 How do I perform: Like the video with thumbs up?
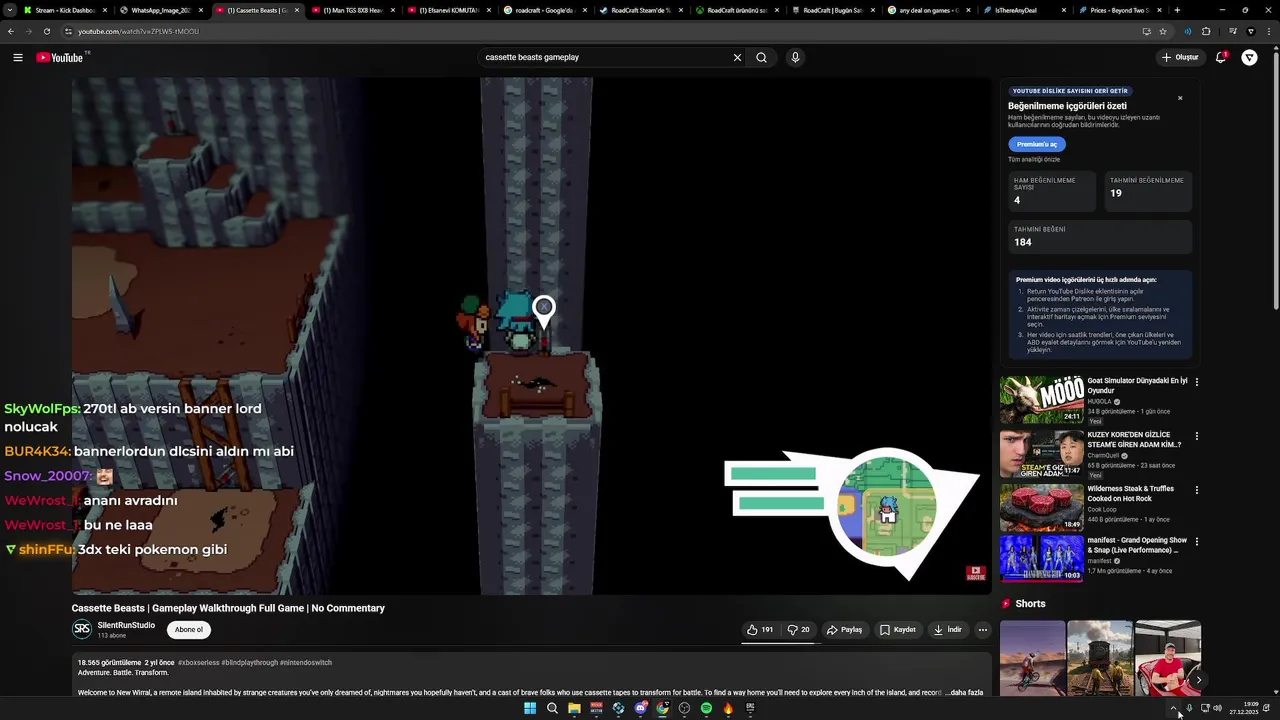[760, 630]
